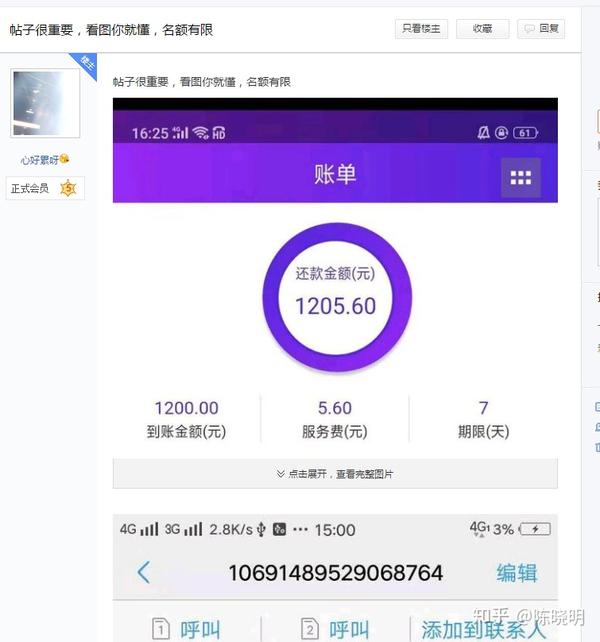The height and width of the screenshot is (642, 600).
Task: Click the battery 61 icon
Action: coord(525,133)
